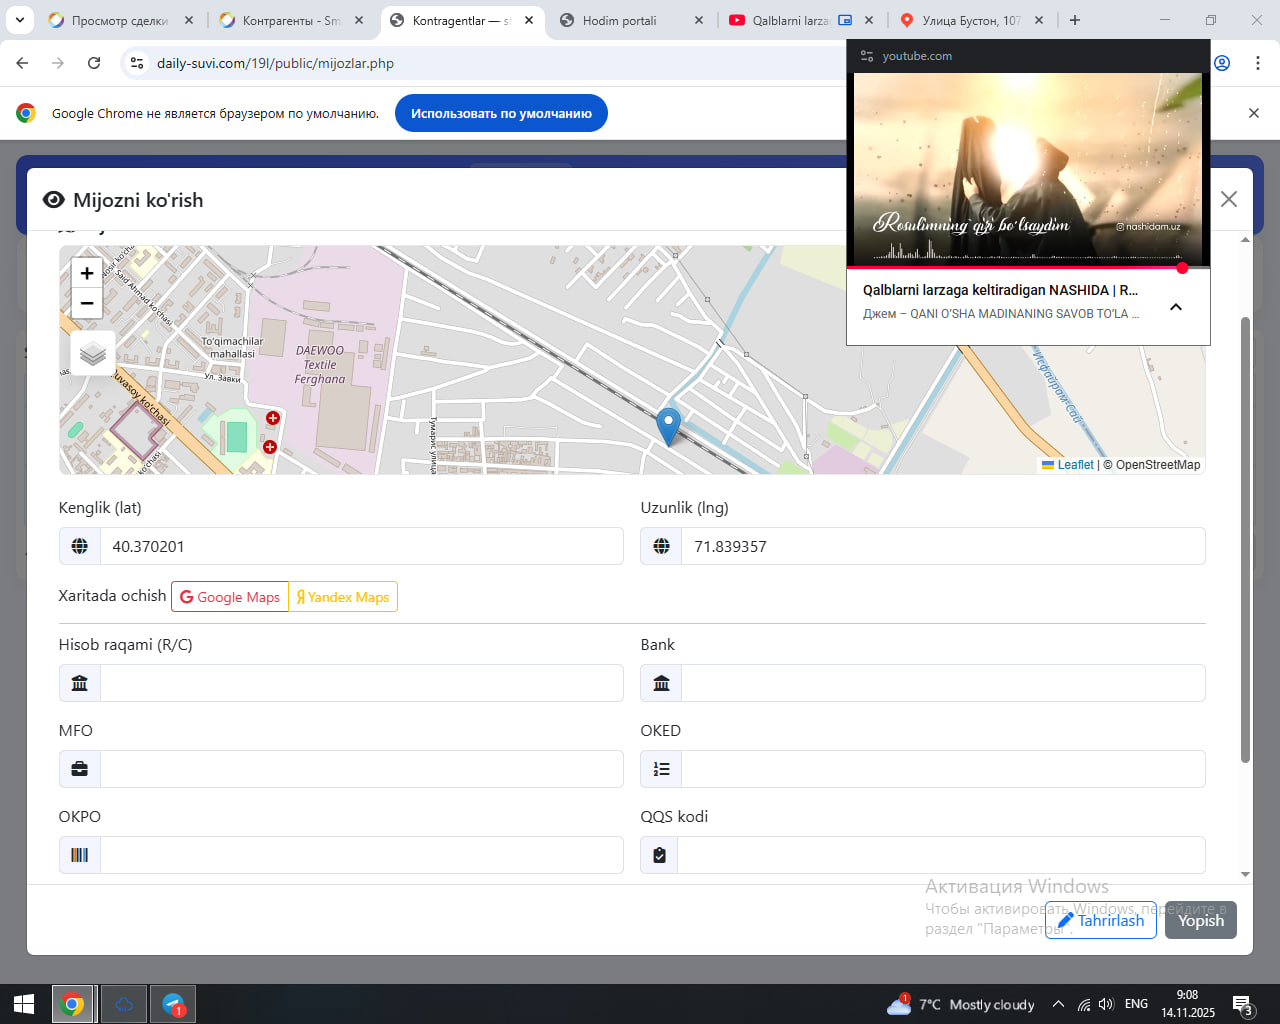1280x1024 pixels.
Task: Switch to the Hodim portali tab
Action: pos(619,20)
